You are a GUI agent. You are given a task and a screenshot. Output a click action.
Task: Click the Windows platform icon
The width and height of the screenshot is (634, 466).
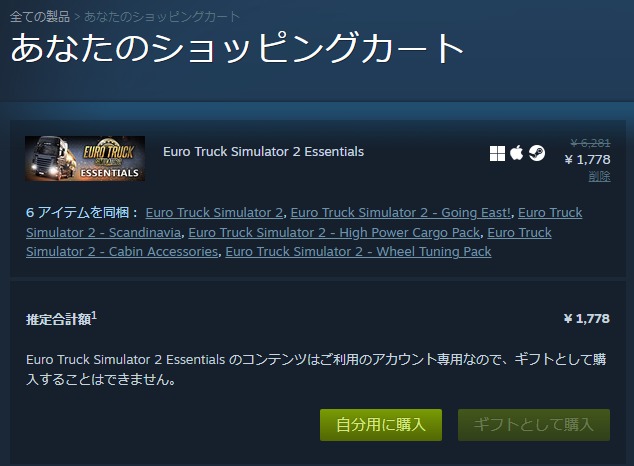point(497,153)
